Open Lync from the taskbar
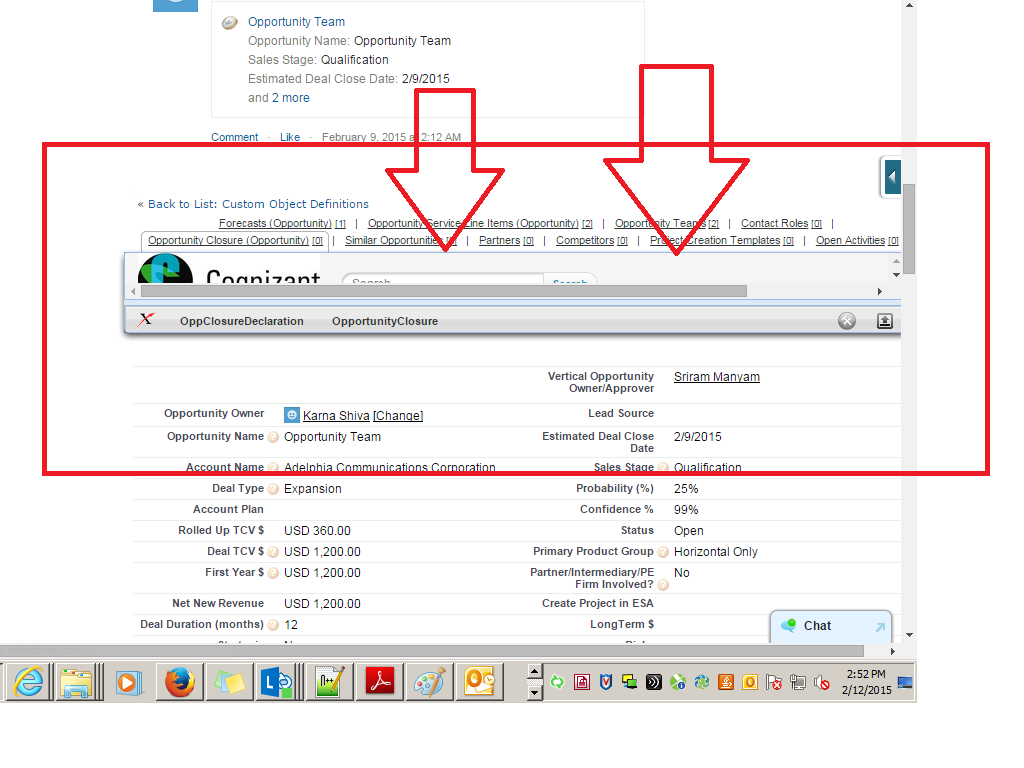Viewport: 1024px width, 768px height. pyautogui.click(x=278, y=682)
